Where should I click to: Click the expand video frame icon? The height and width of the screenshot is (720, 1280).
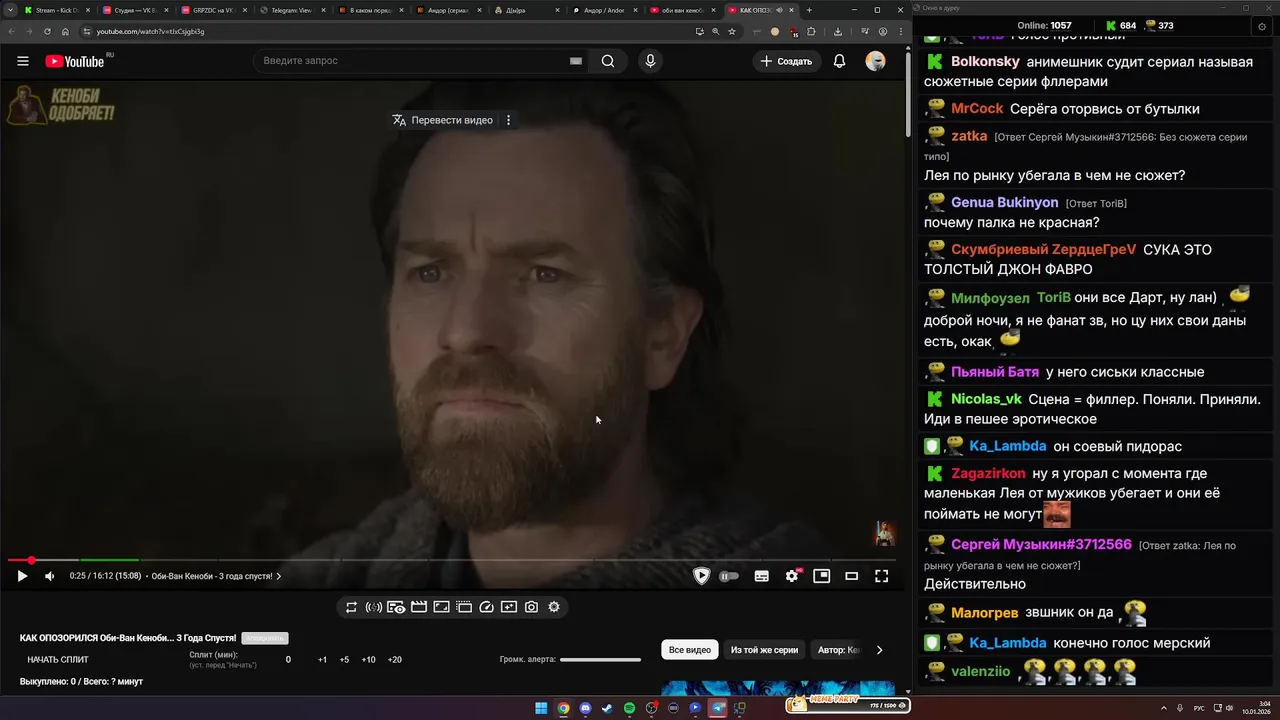click(x=441, y=607)
